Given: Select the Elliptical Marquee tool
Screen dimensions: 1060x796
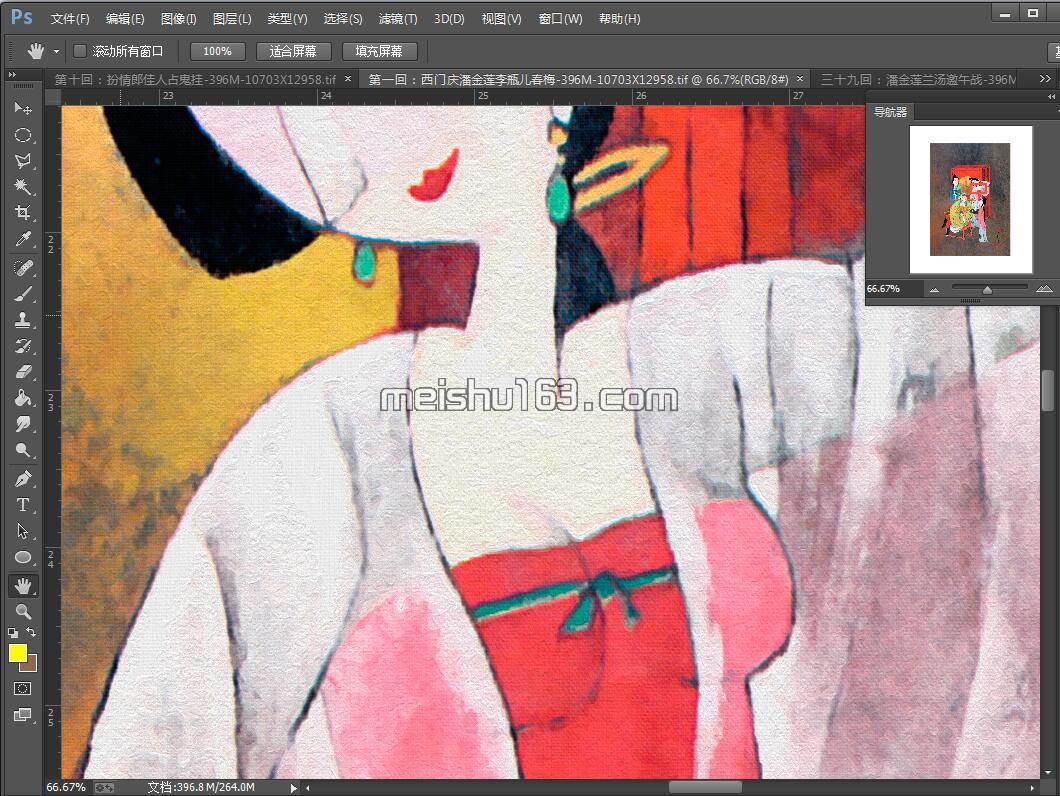Looking at the screenshot, I should pyautogui.click(x=22, y=135).
